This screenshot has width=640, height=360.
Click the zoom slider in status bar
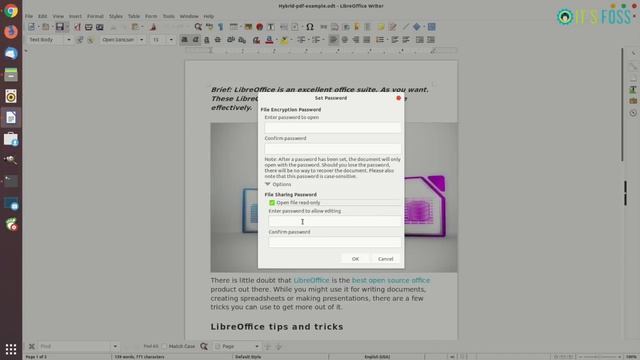(600, 357)
